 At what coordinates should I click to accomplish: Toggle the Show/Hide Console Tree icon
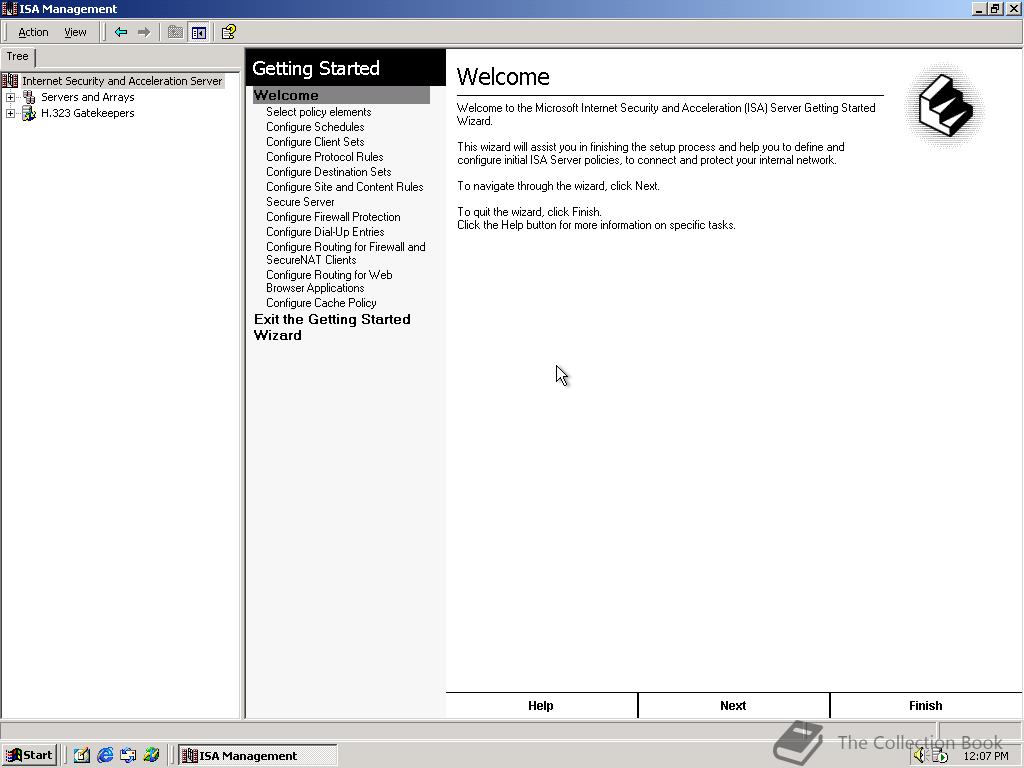pyautogui.click(x=199, y=32)
